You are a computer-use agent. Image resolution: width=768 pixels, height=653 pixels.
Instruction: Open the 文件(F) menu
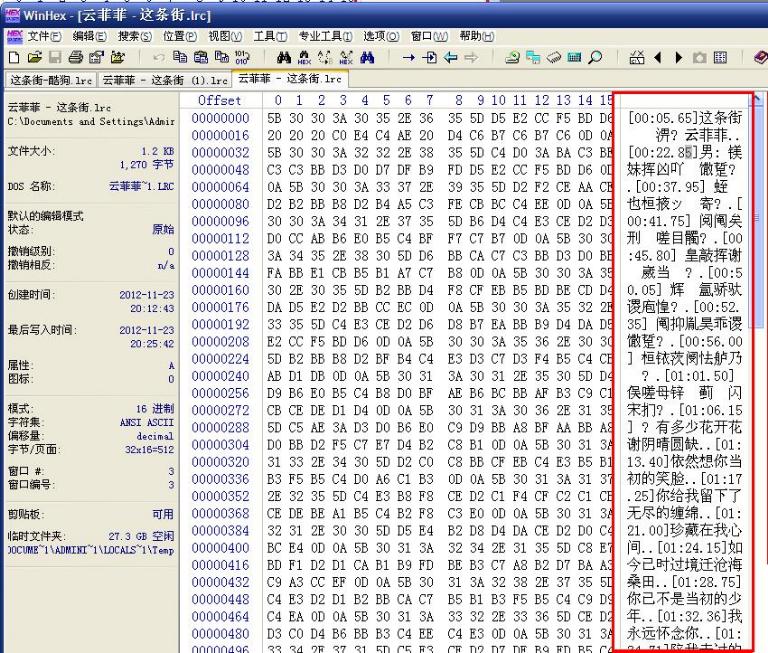point(44,36)
